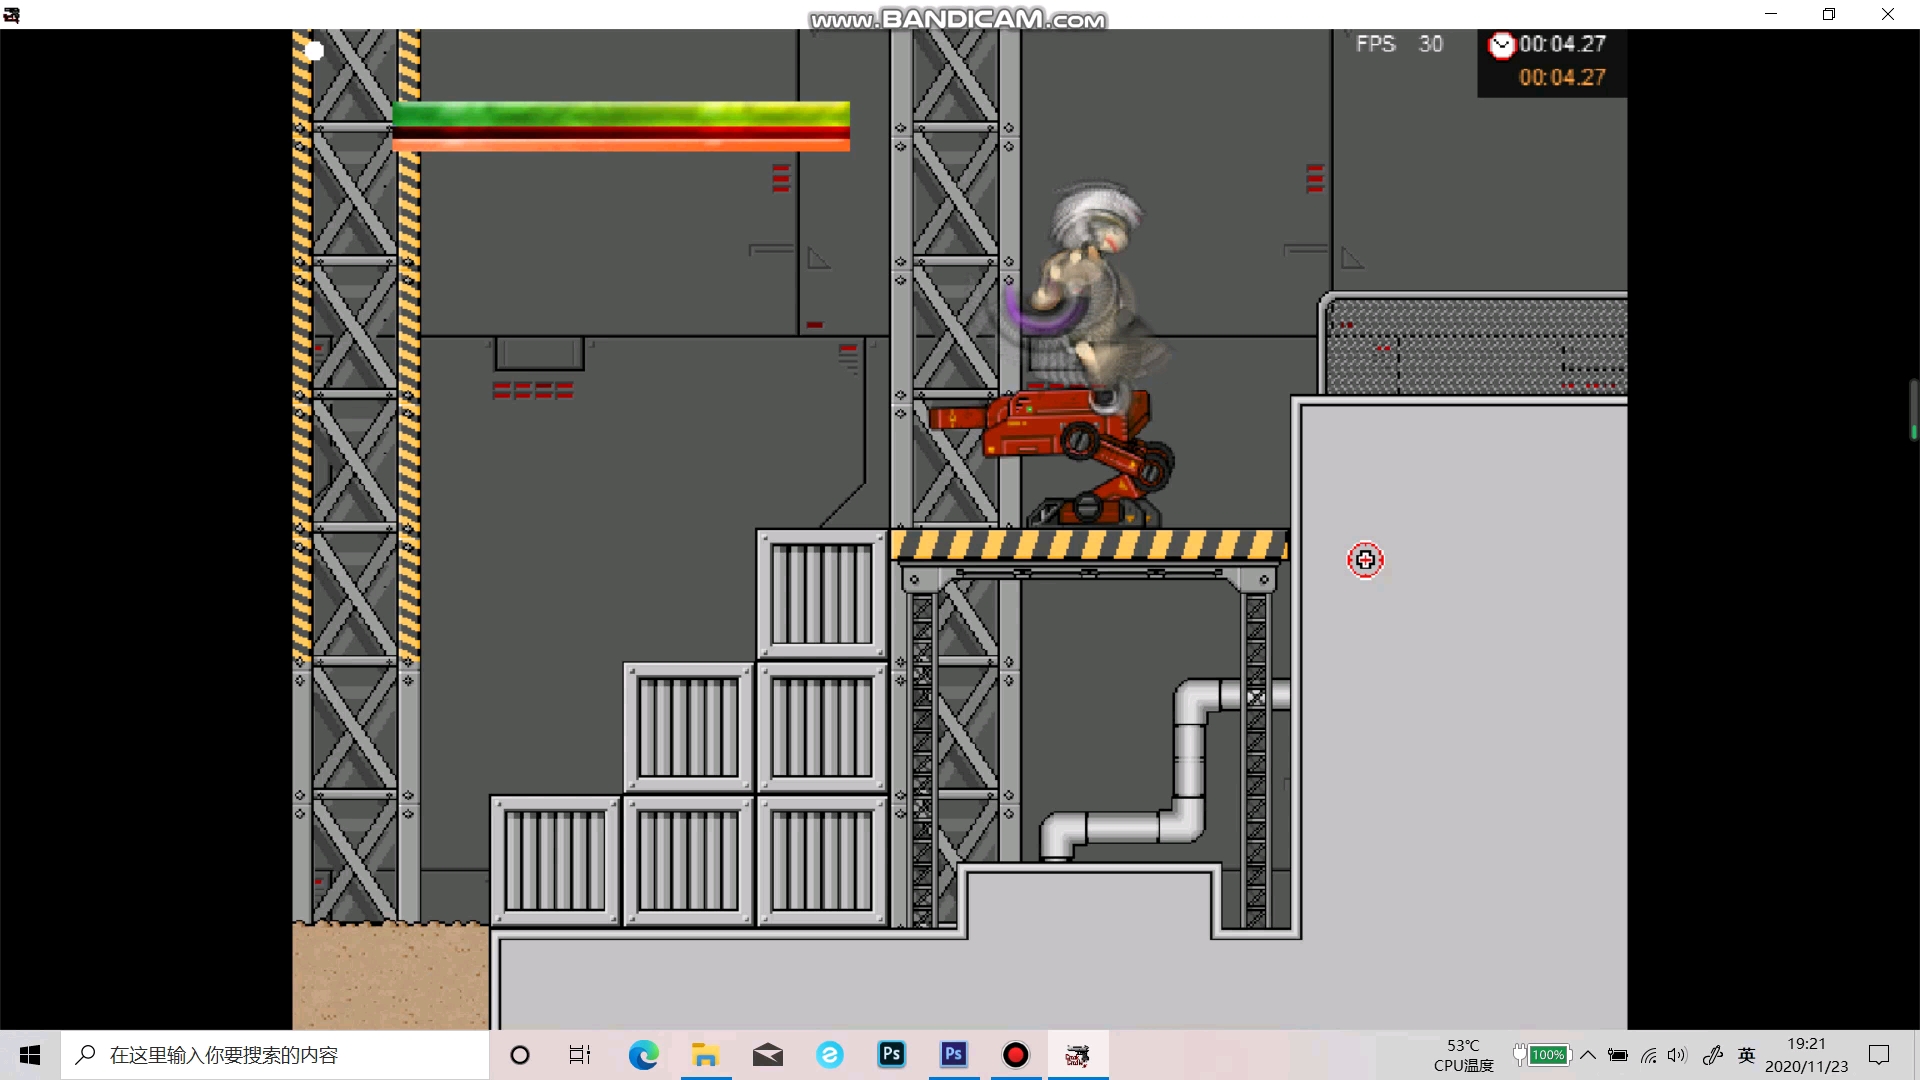This screenshot has width=1920, height=1080.
Task: Launch Photoshop from the taskbar
Action: [891, 1055]
